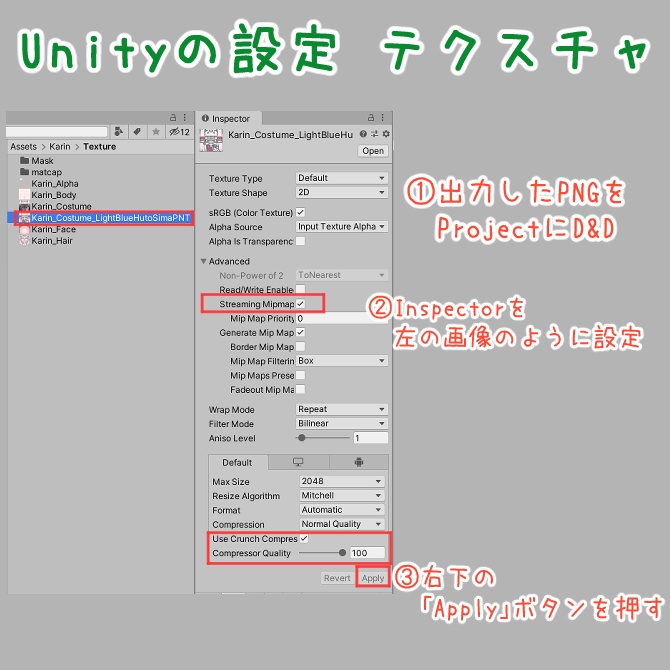Click the Aniso Level slider

click(x=323, y=438)
